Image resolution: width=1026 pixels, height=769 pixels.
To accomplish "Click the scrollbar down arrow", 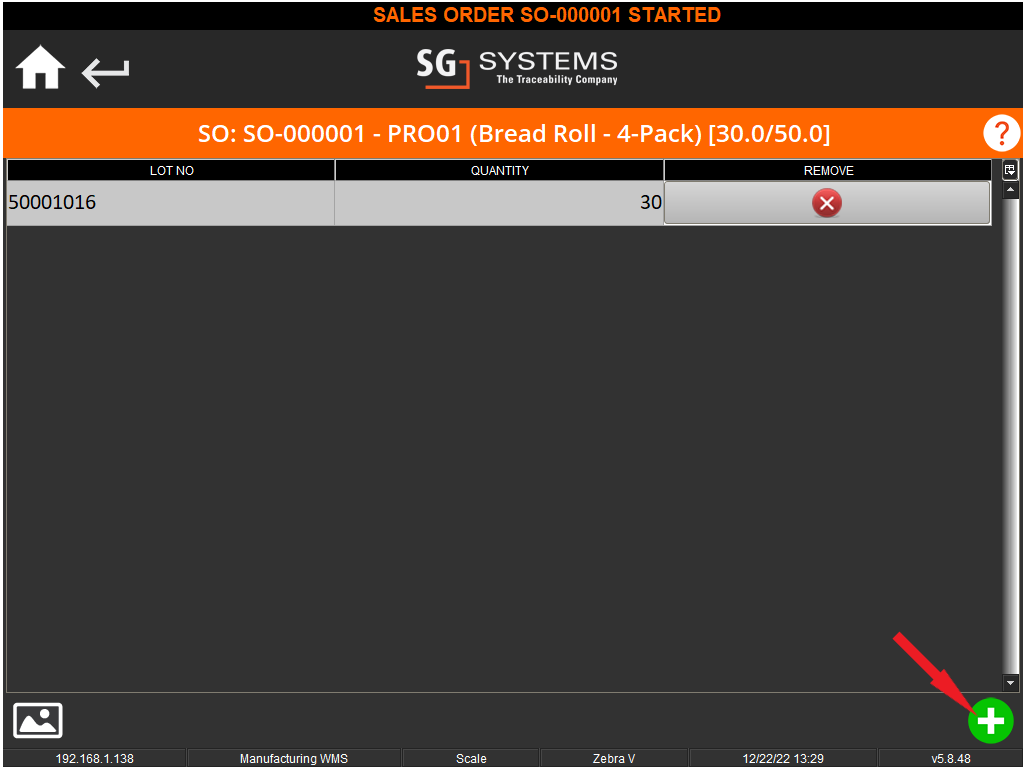I will point(1010,683).
